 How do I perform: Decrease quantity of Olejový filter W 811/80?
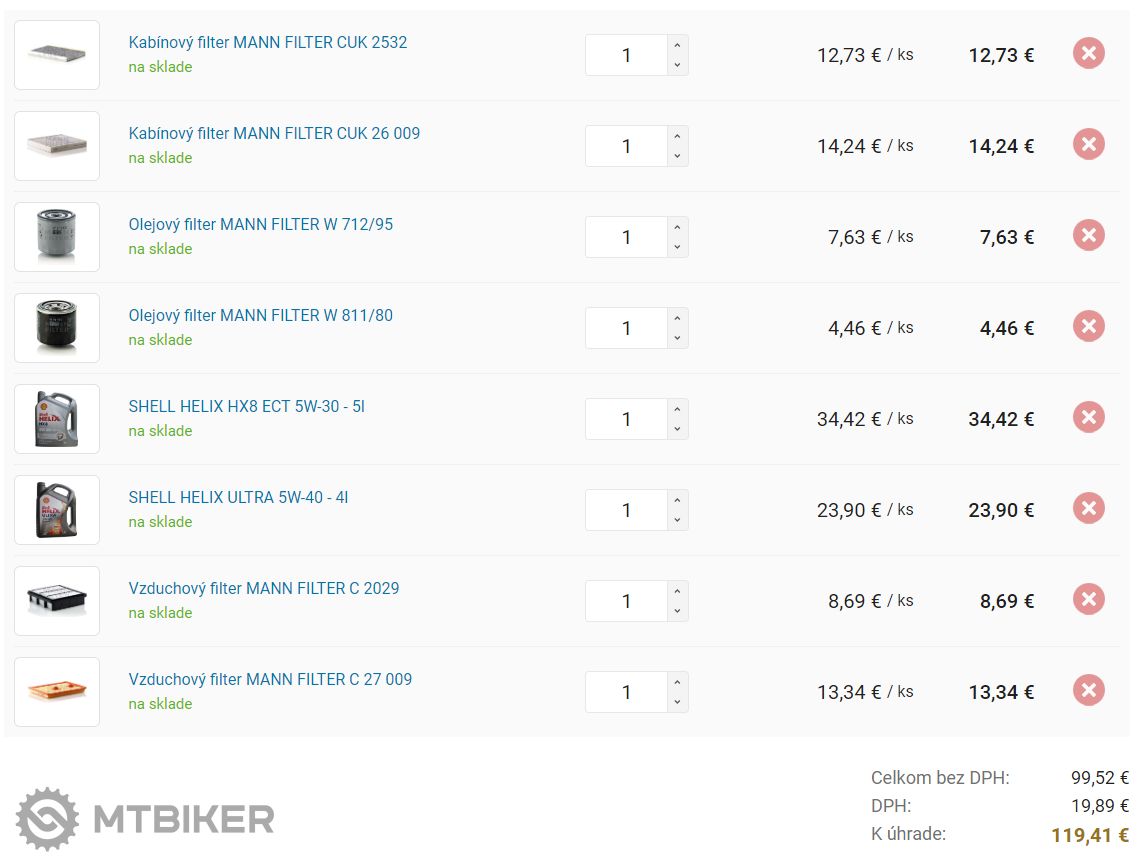[x=677, y=338]
